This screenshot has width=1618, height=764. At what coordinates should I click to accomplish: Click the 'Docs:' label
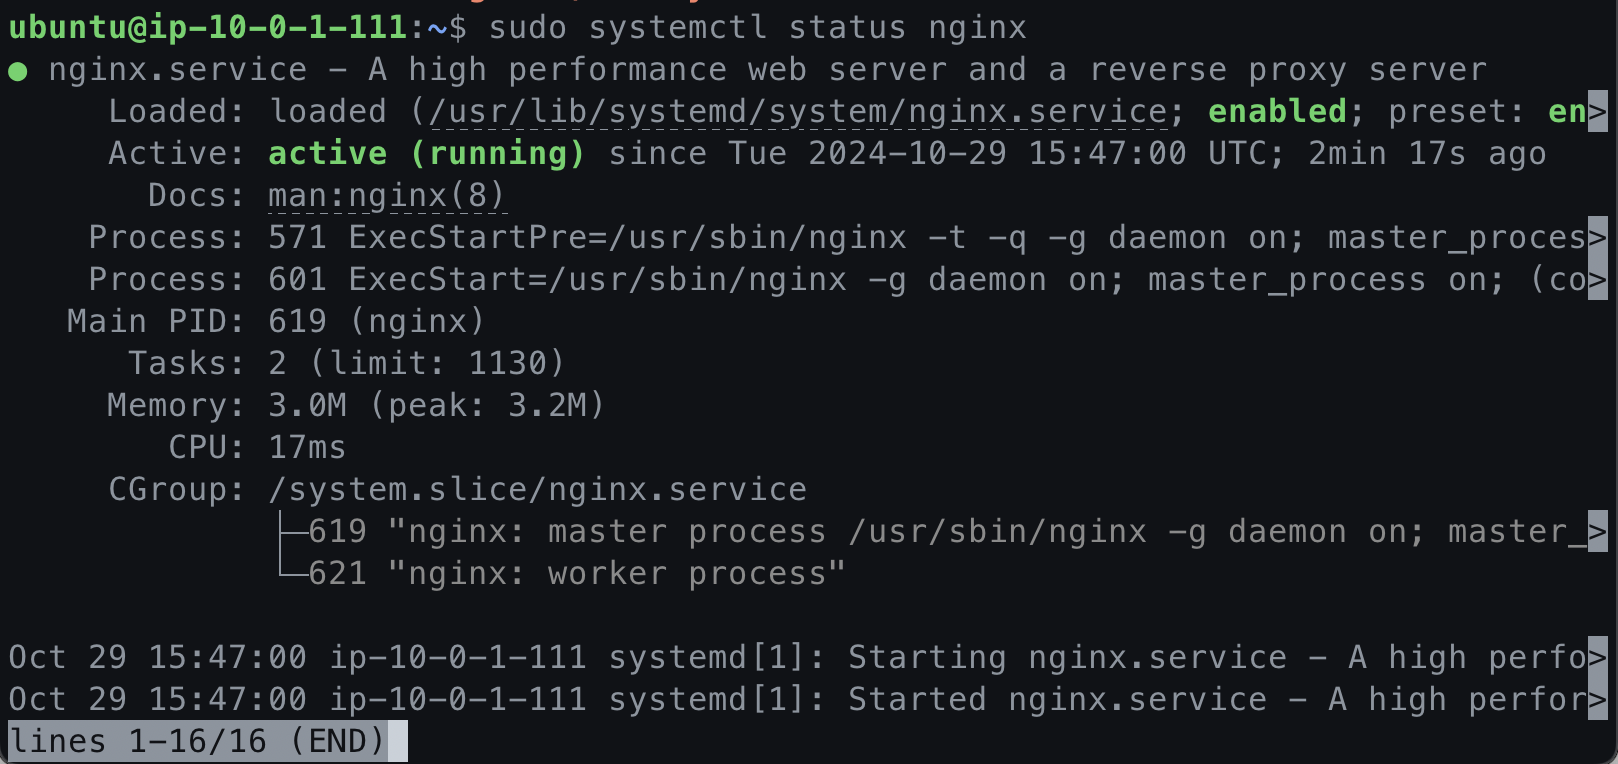click(x=197, y=195)
